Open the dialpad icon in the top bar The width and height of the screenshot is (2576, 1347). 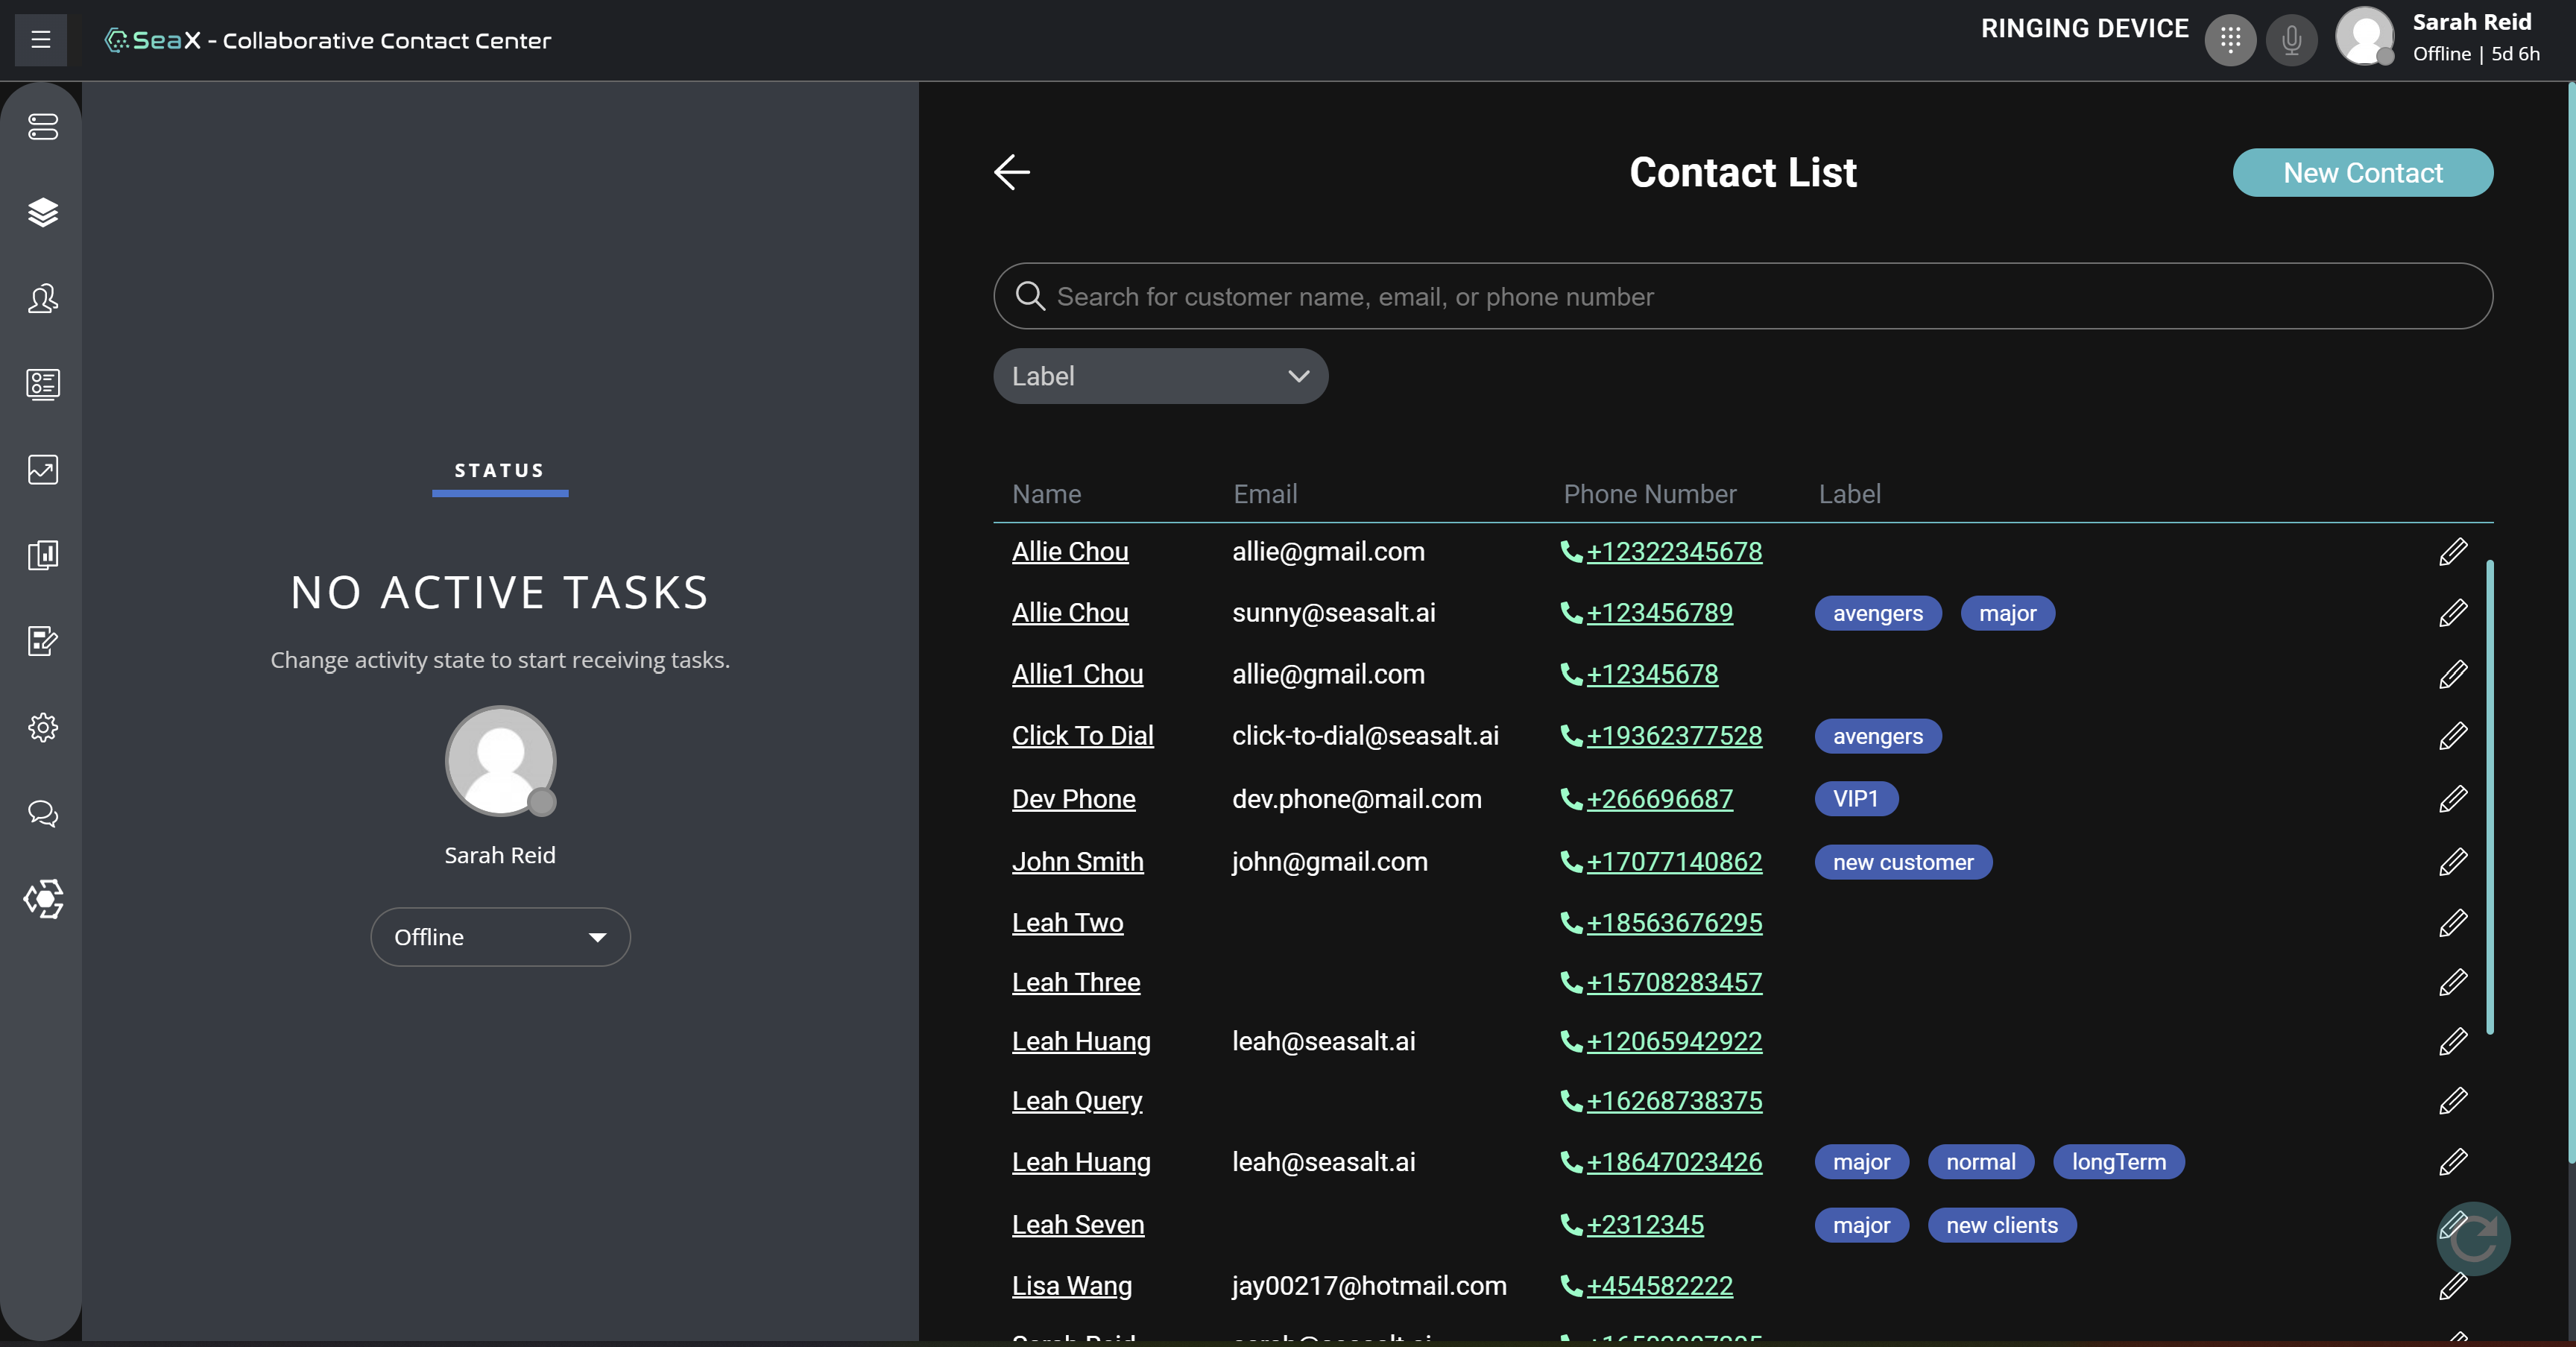[2230, 40]
